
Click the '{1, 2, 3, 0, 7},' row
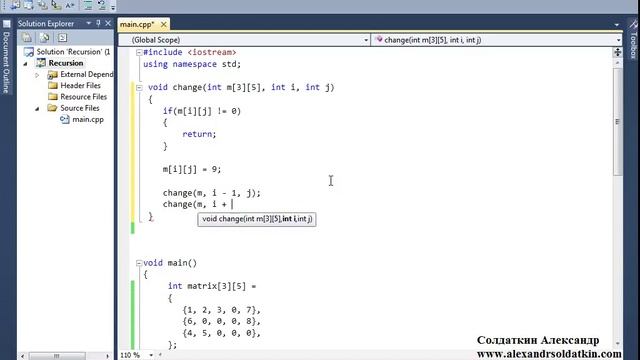tap(221, 310)
